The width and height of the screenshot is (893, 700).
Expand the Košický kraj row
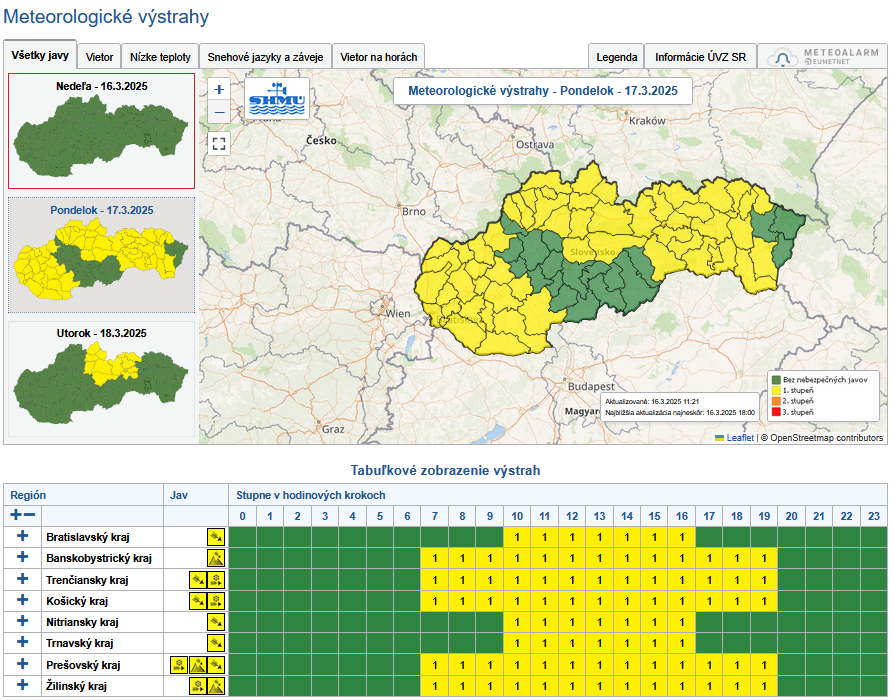coord(23,600)
